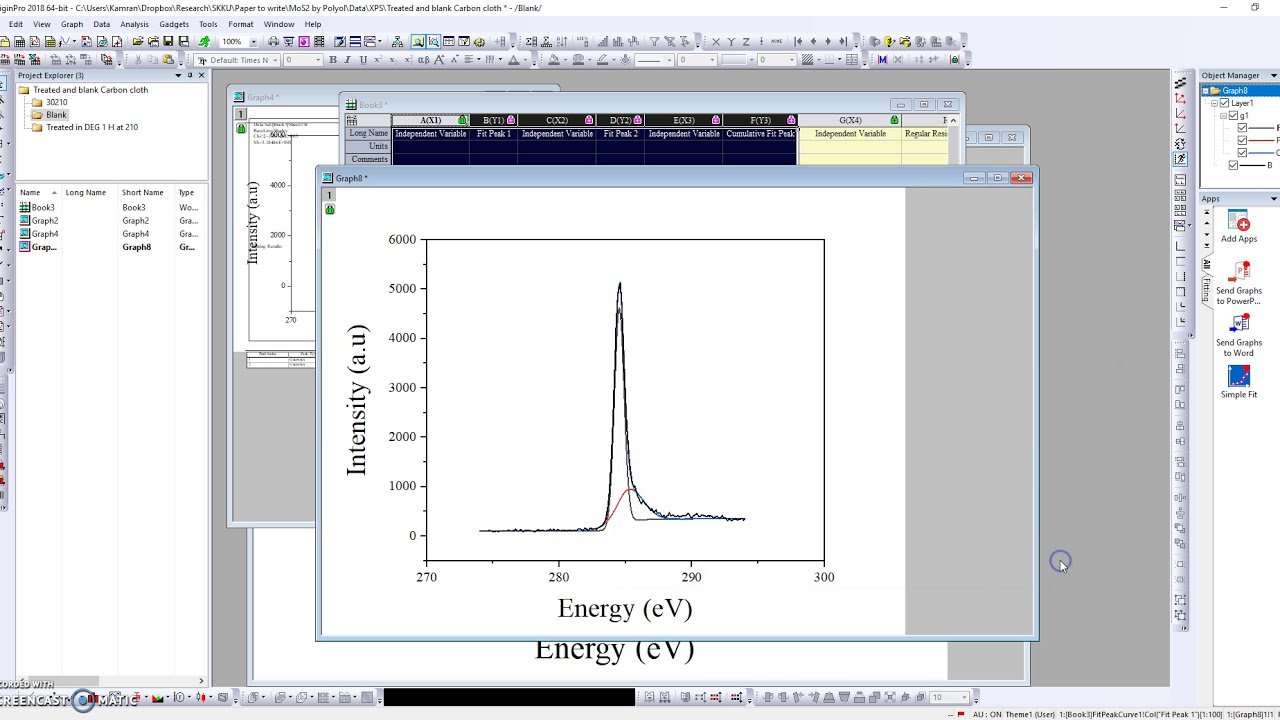Click the green running-man Recalculate icon

pyautogui.click(x=204, y=41)
